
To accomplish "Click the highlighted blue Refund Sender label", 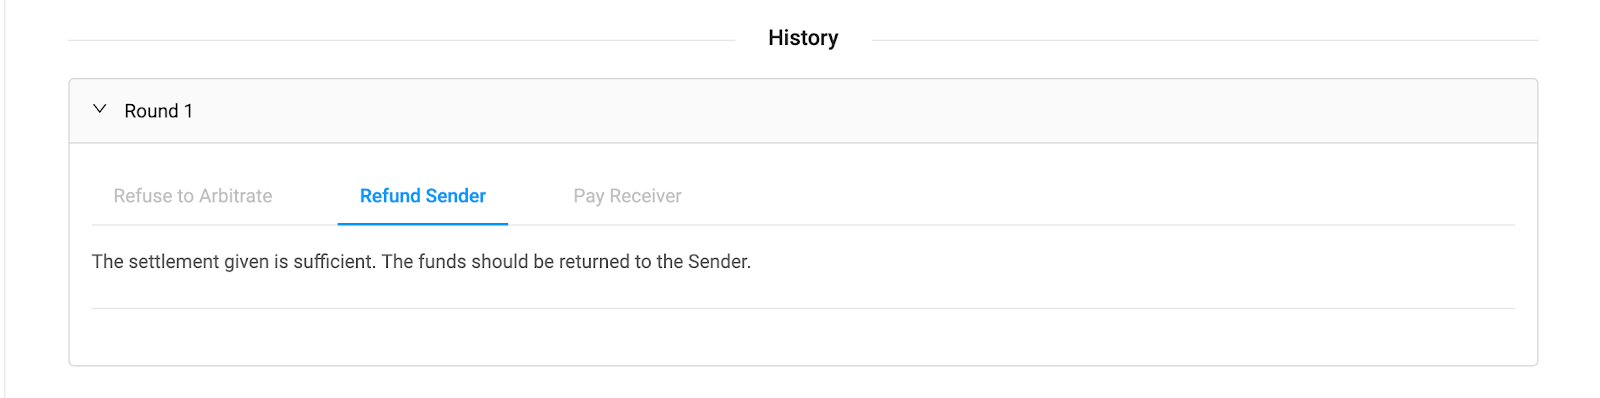I will [423, 196].
